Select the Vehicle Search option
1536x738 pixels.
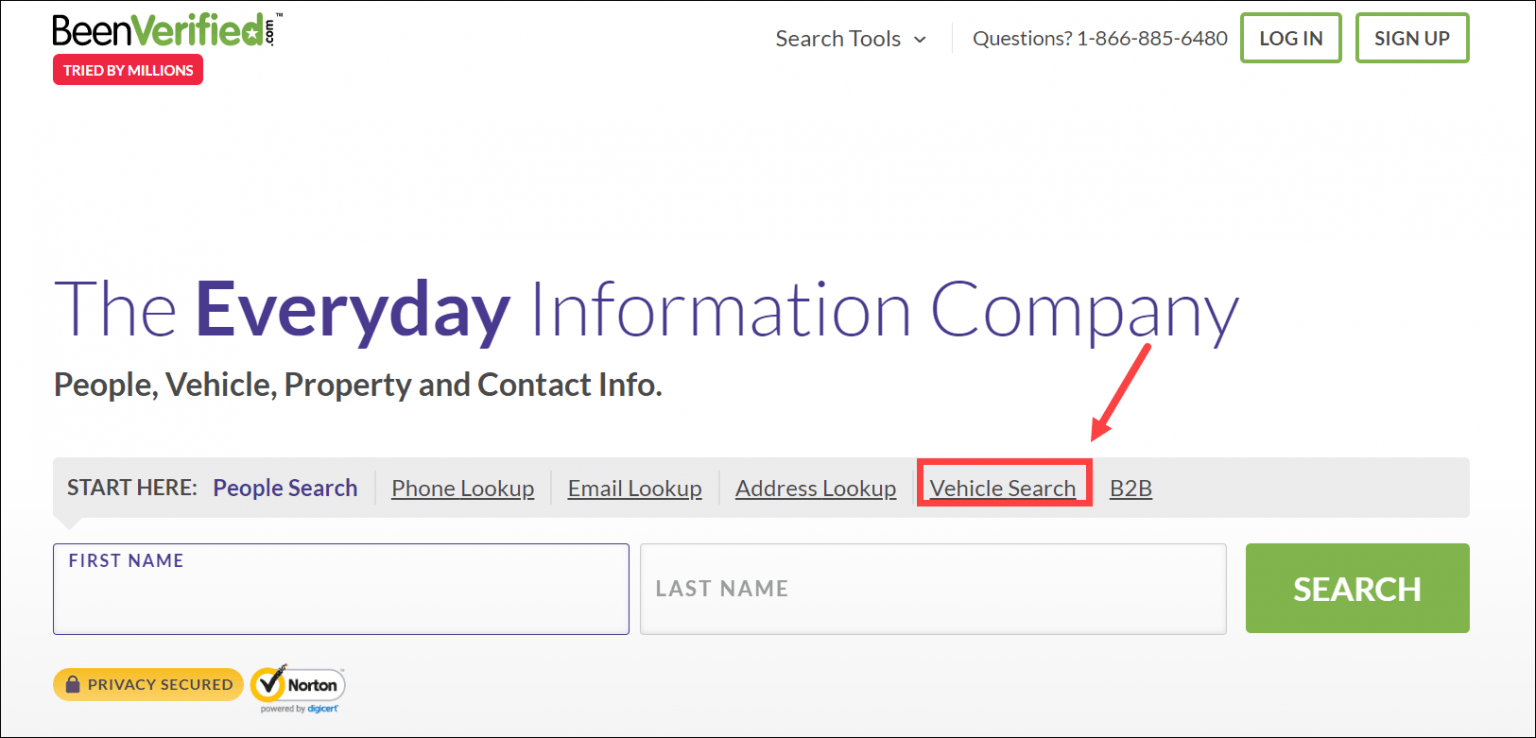1003,488
